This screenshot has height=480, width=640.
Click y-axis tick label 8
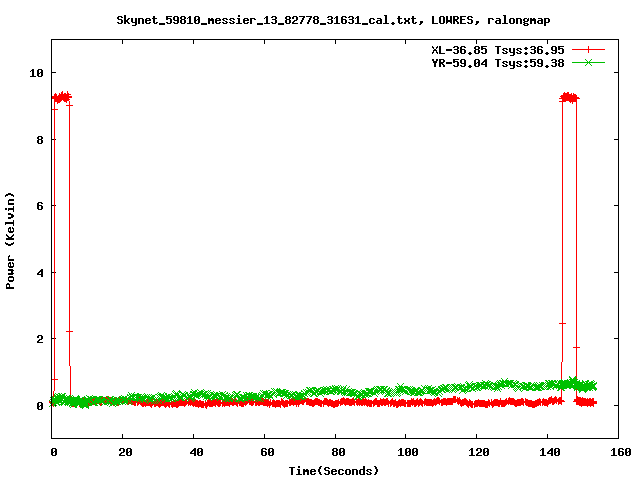[40, 140]
